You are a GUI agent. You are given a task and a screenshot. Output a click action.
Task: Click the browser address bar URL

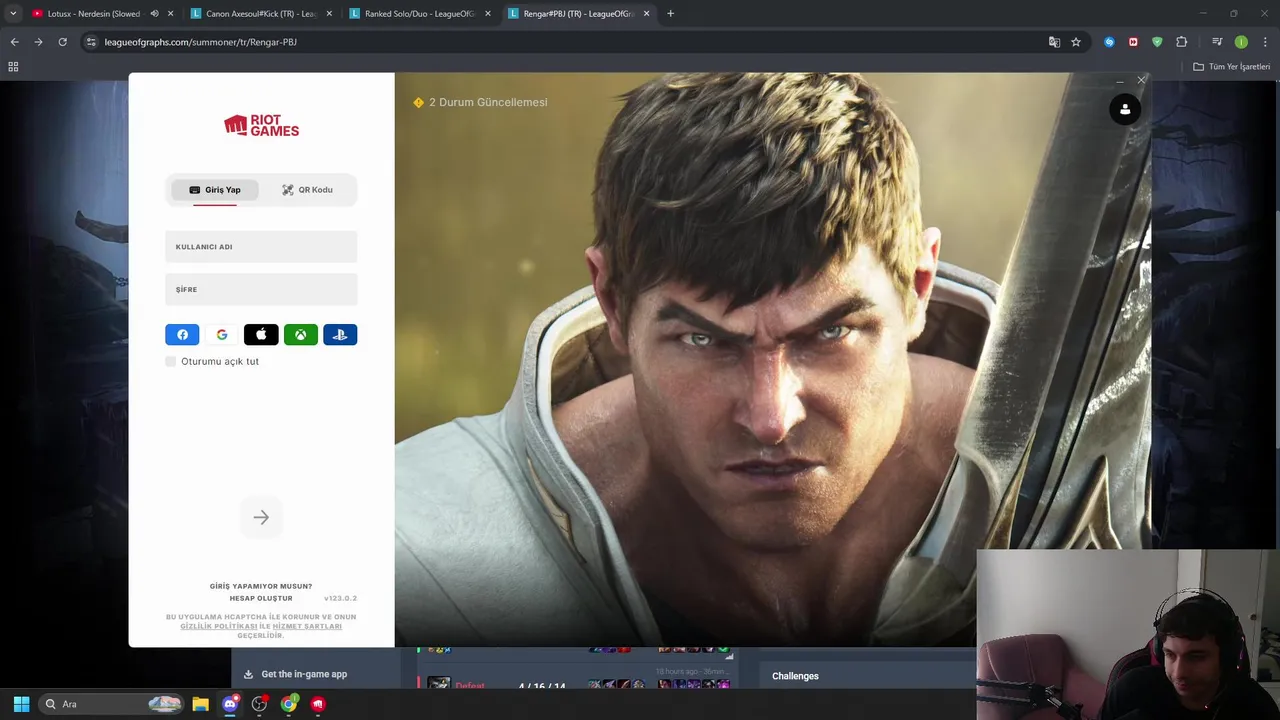point(200,42)
